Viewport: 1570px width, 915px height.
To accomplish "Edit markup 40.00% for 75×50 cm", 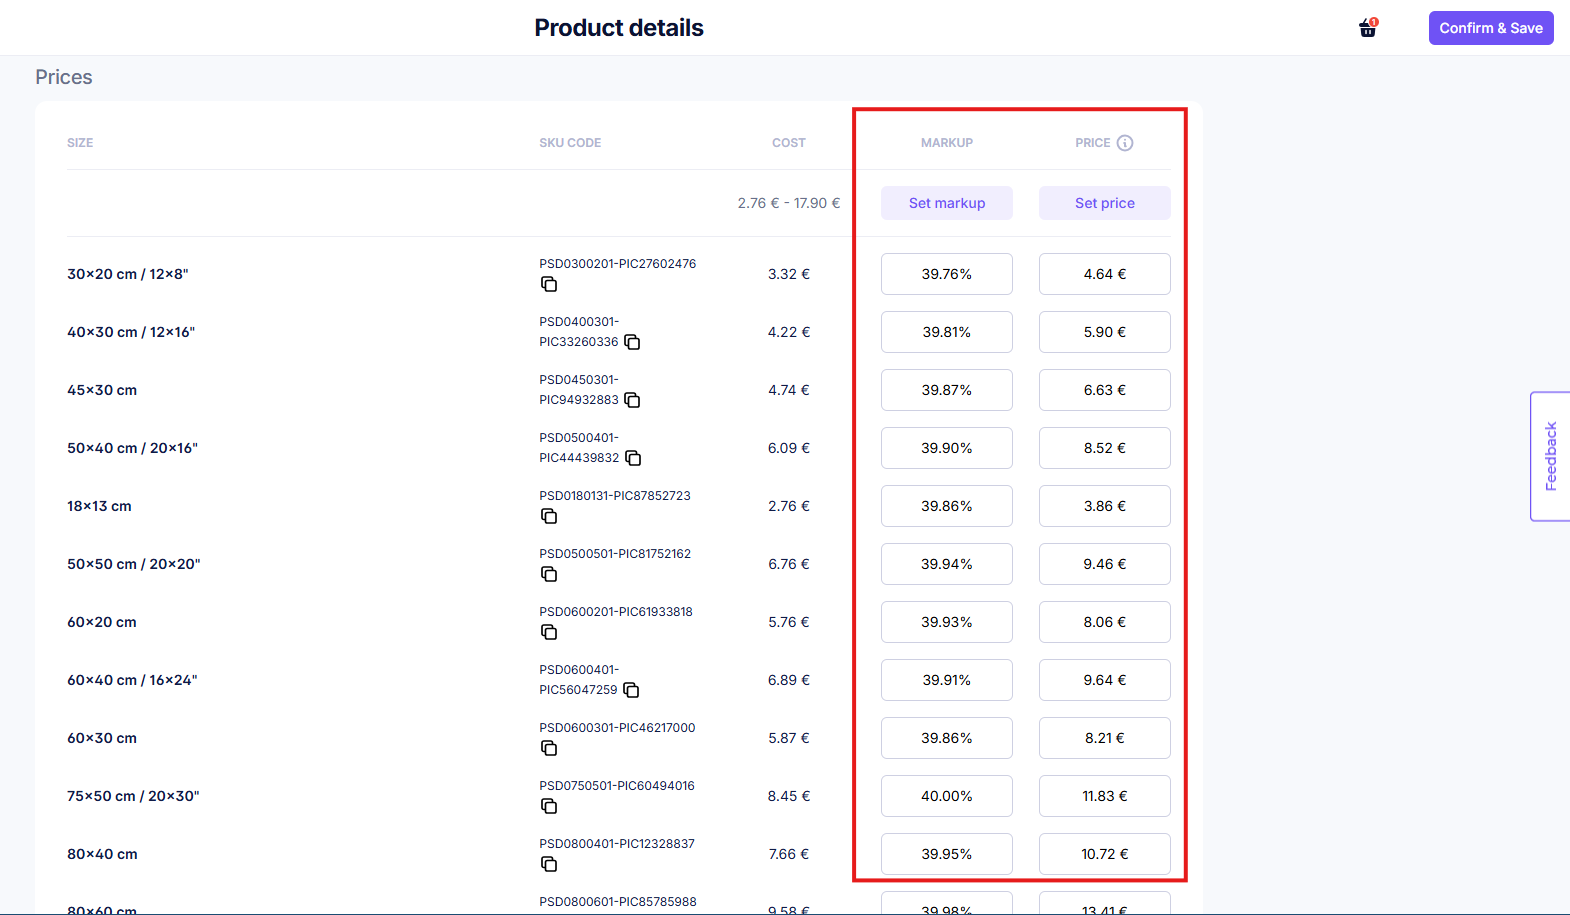I will (947, 796).
